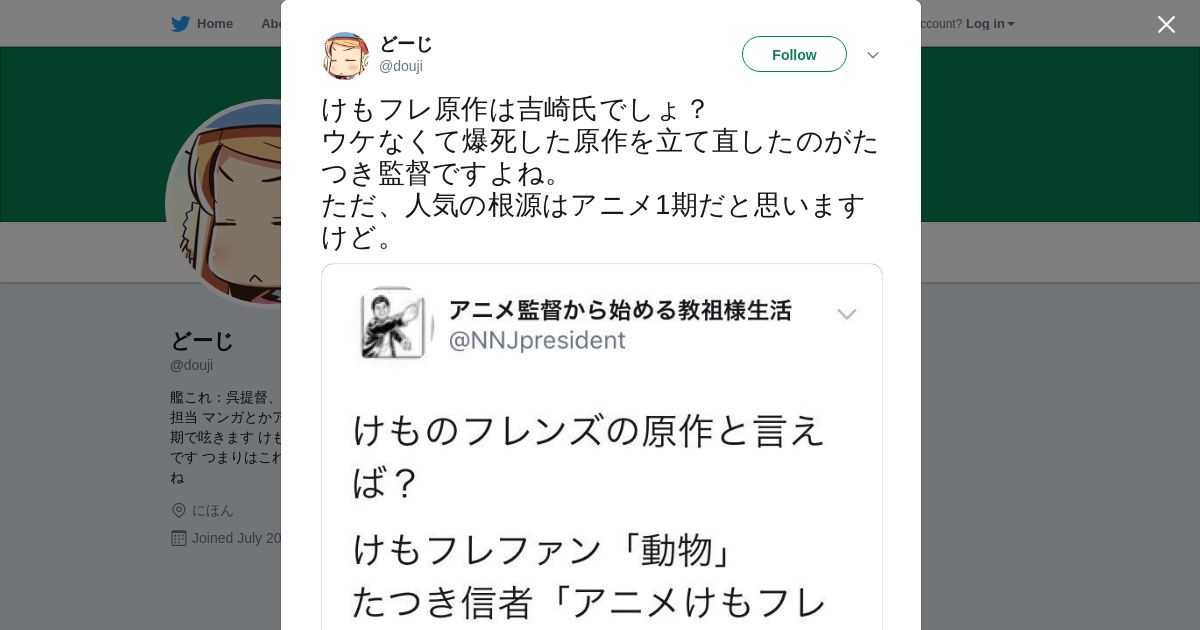Click the アニメ監督から始める教祖様生活 account name

tap(620, 311)
